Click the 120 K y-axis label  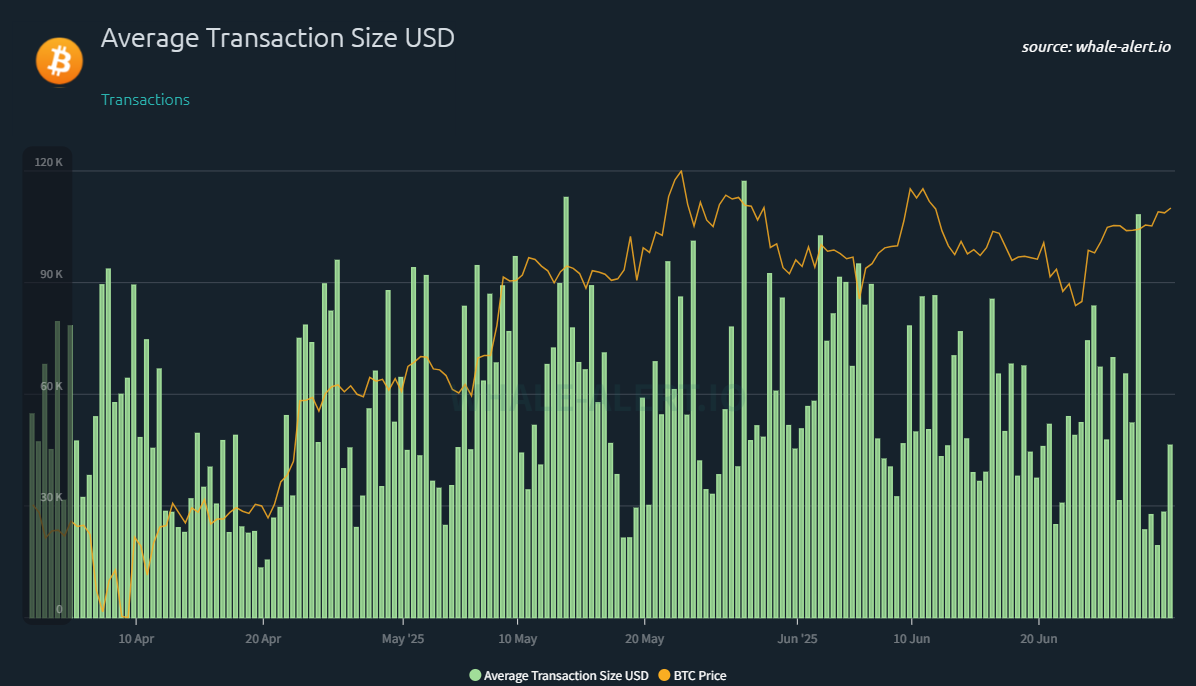point(47,162)
